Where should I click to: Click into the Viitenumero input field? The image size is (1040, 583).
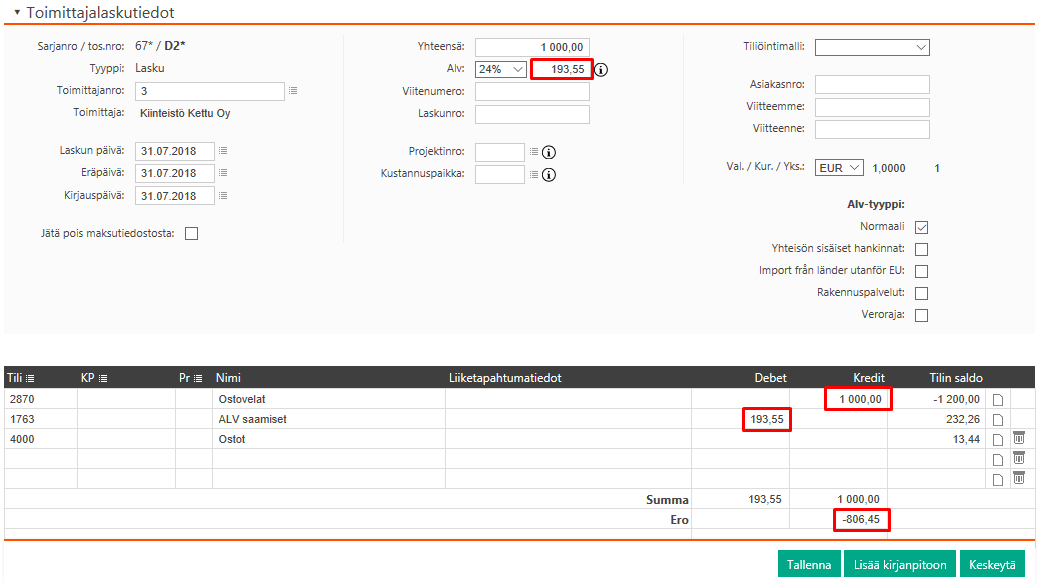pos(532,92)
